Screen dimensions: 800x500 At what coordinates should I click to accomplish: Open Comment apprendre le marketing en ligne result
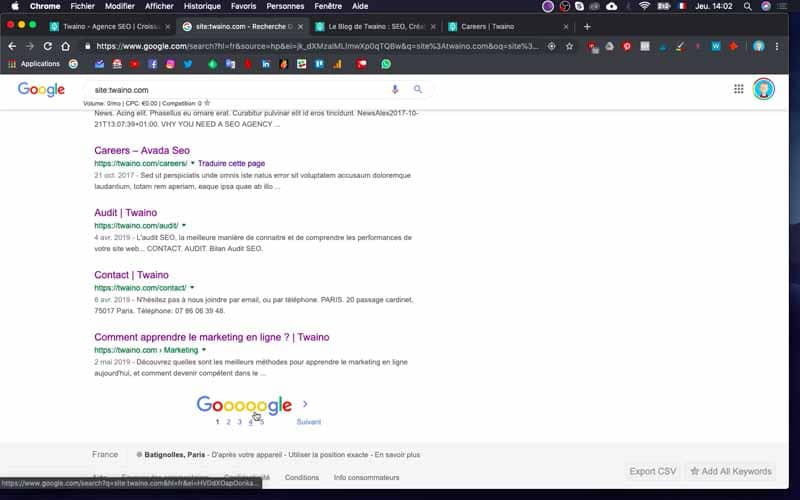pos(212,337)
